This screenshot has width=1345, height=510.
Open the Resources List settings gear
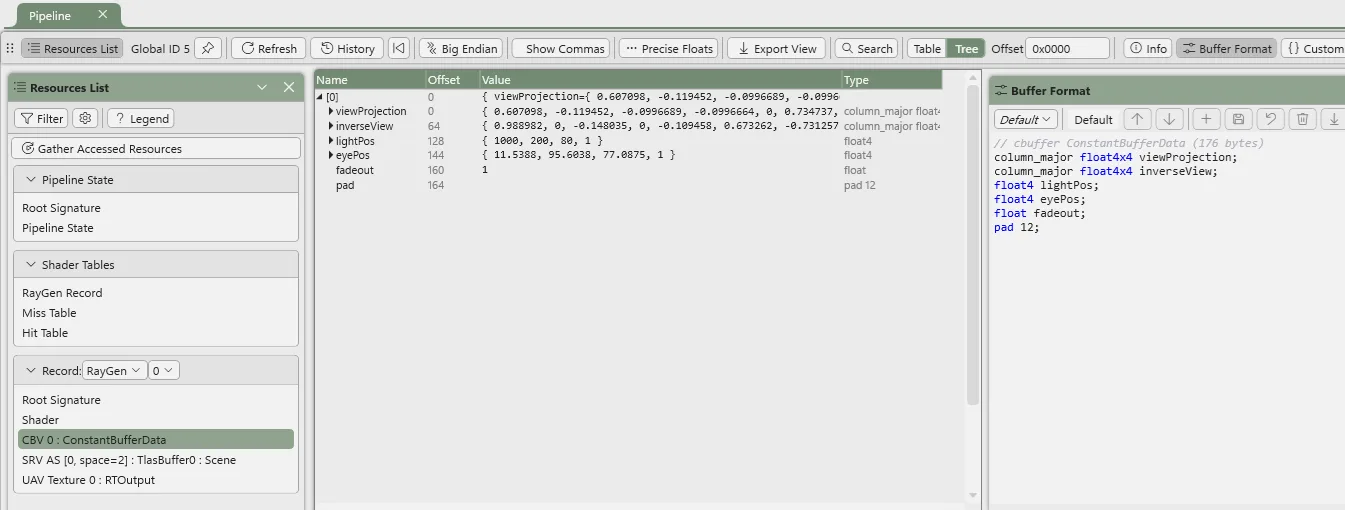pyautogui.click(x=86, y=118)
